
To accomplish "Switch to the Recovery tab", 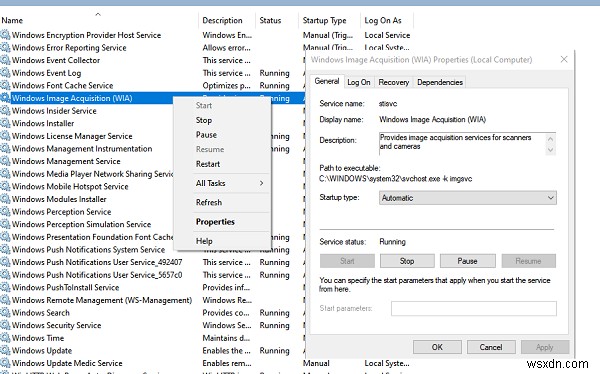I will click(x=393, y=82).
